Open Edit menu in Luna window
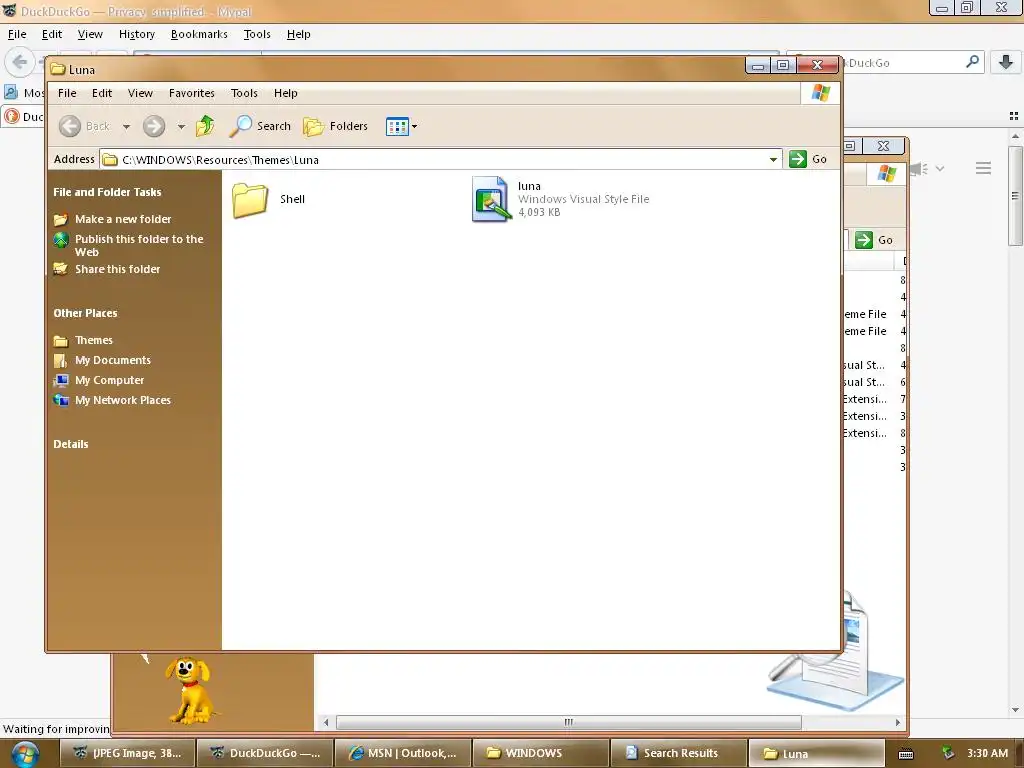The width and height of the screenshot is (1024, 768). [x=101, y=93]
